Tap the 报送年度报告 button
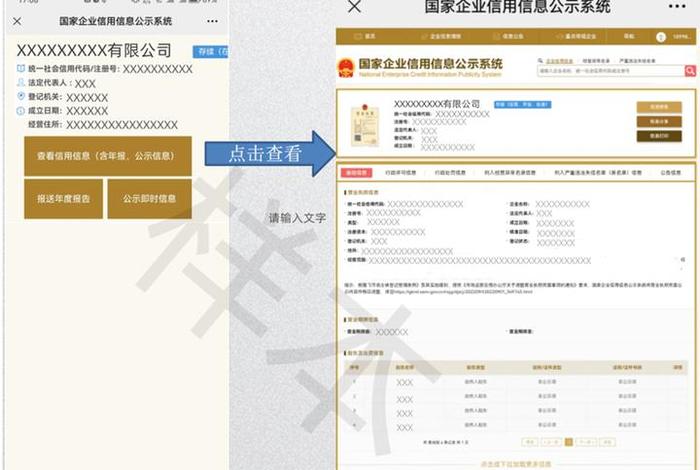Viewport: 700px width, 470px height. [63, 199]
